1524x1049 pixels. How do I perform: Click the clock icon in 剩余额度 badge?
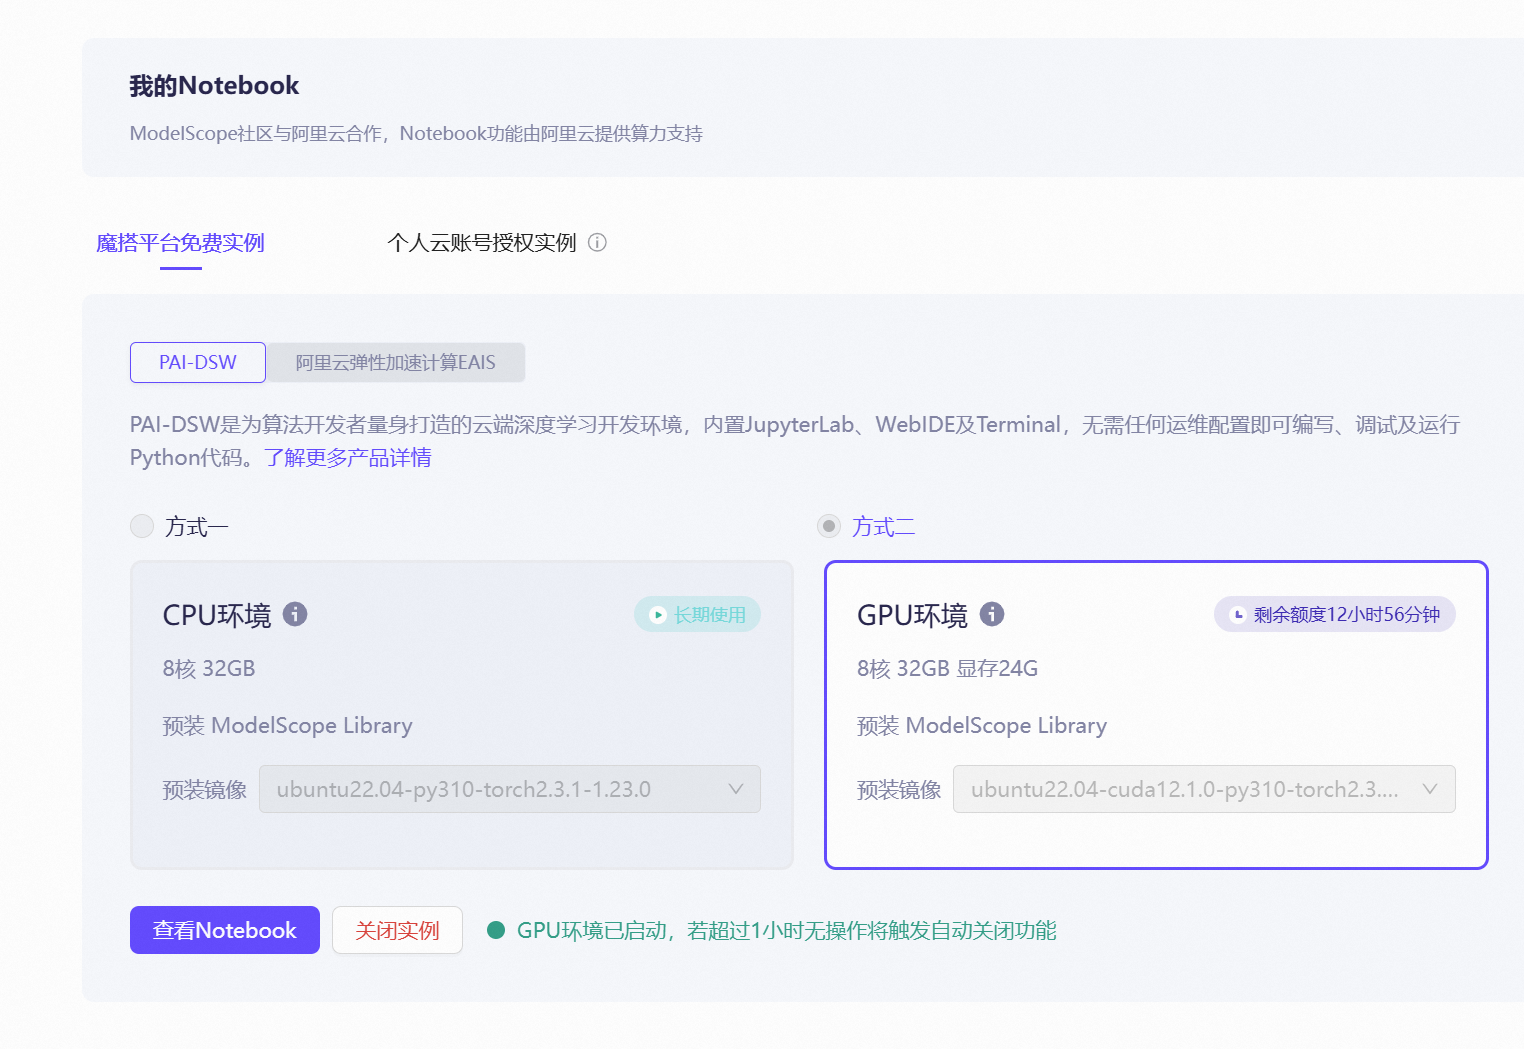click(1240, 614)
